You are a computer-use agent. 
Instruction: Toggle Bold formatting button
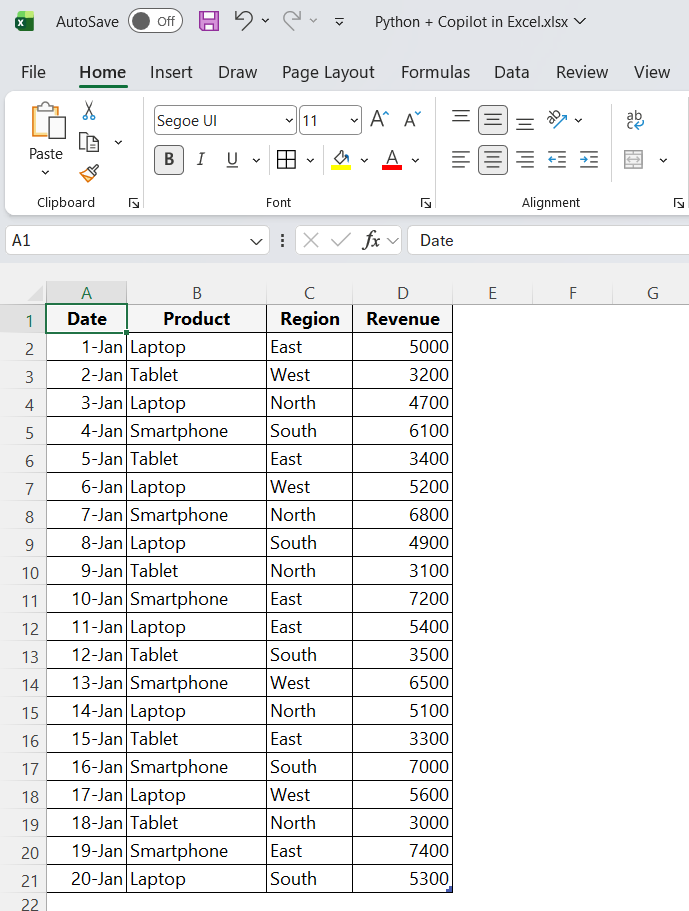pos(169,159)
